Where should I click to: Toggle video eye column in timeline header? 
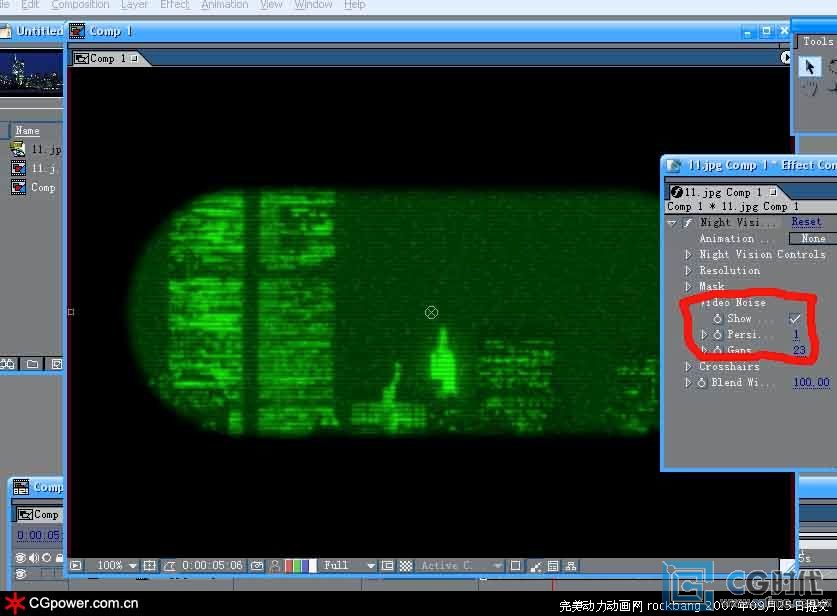(20, 557)
